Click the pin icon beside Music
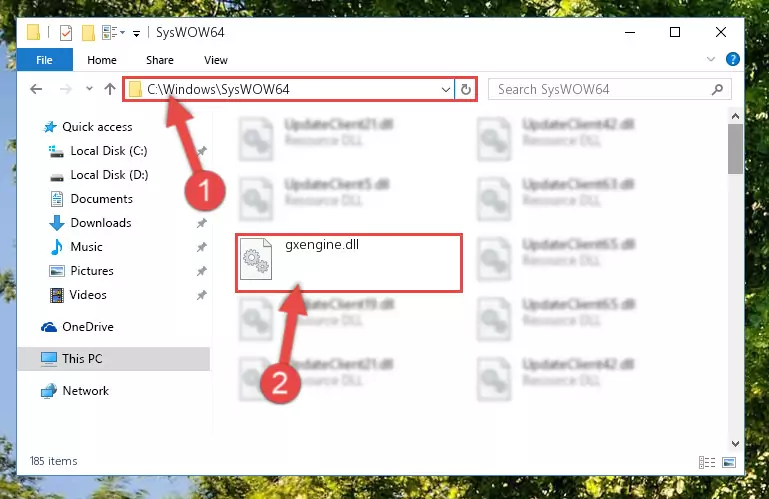Image resolution: width=769 pixels, height=499 pixels. pos(201,247)
